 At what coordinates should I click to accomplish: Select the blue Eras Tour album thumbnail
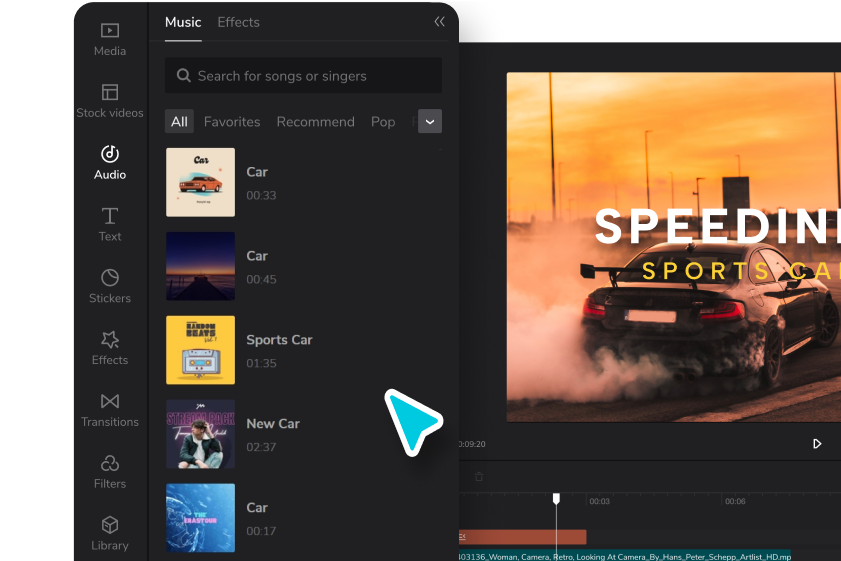point(201,518)
